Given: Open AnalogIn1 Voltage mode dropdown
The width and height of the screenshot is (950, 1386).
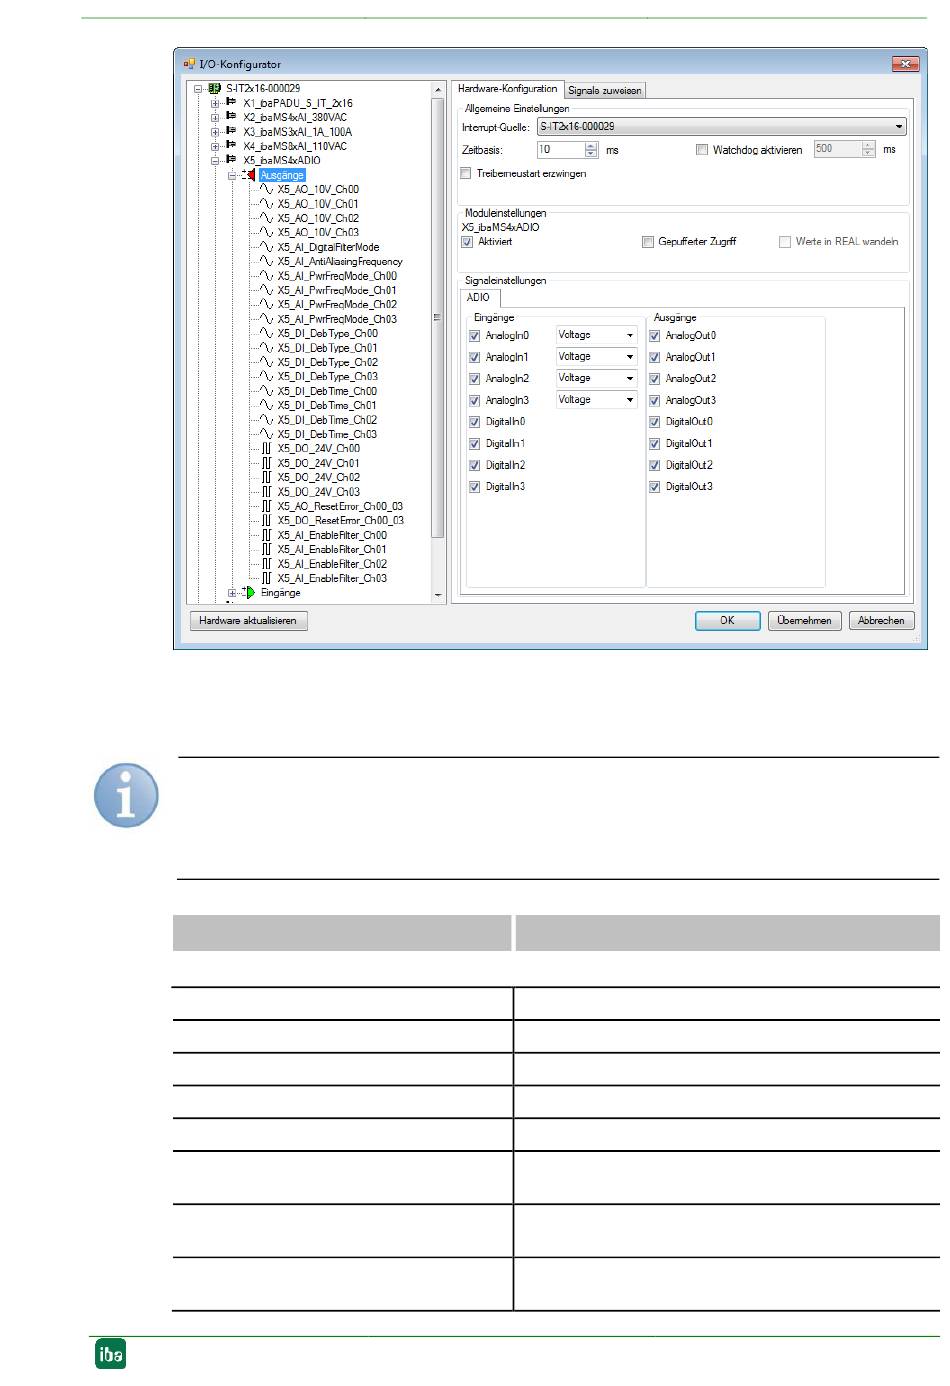Looking at the screenshot, I should point(596,357).
